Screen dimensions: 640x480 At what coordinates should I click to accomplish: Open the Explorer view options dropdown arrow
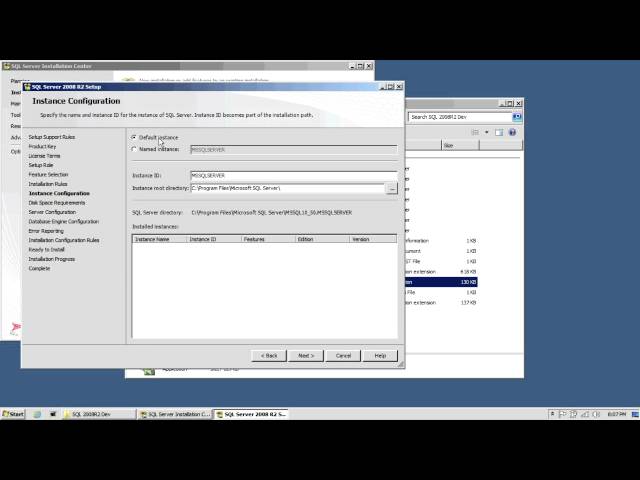coord(487,132)
